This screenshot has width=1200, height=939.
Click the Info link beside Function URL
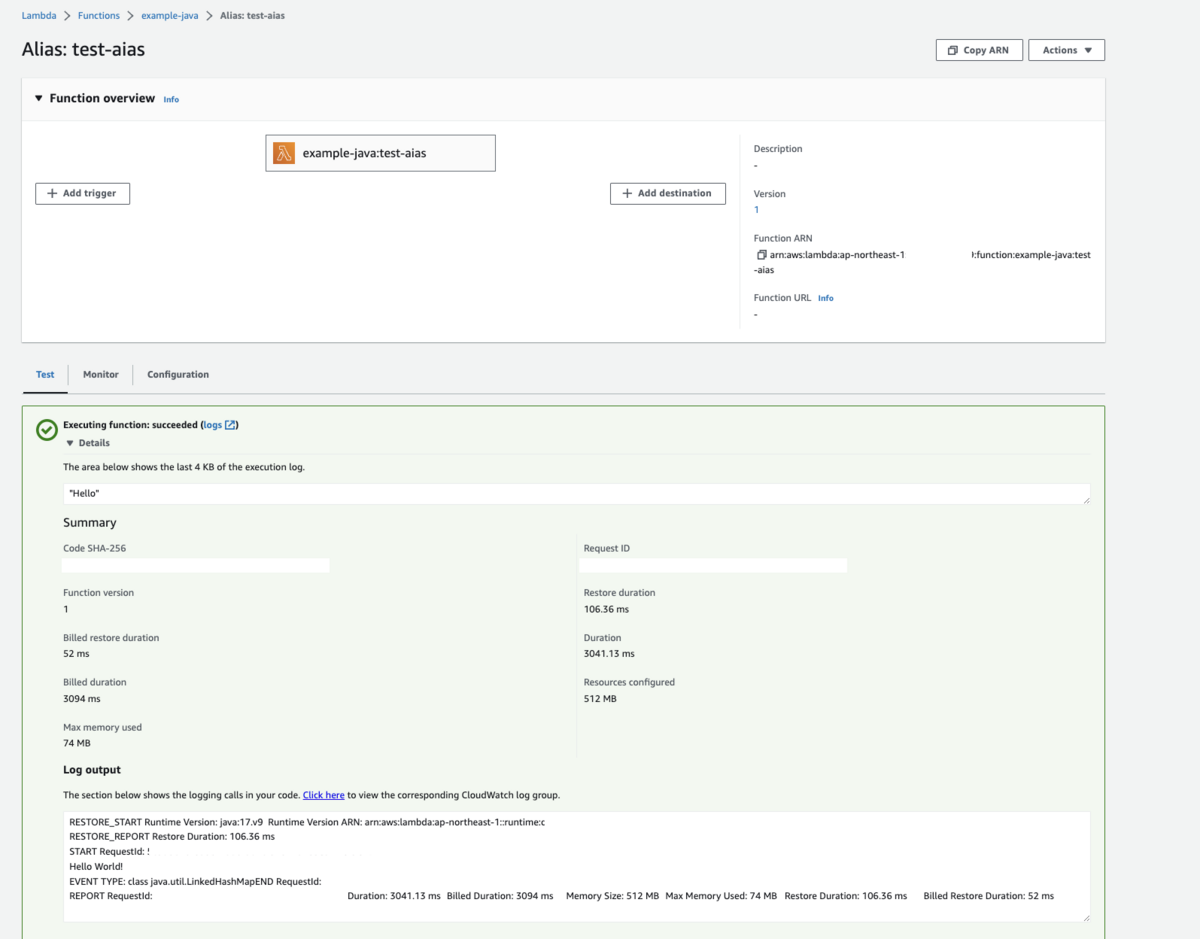(x=825, y=298)
